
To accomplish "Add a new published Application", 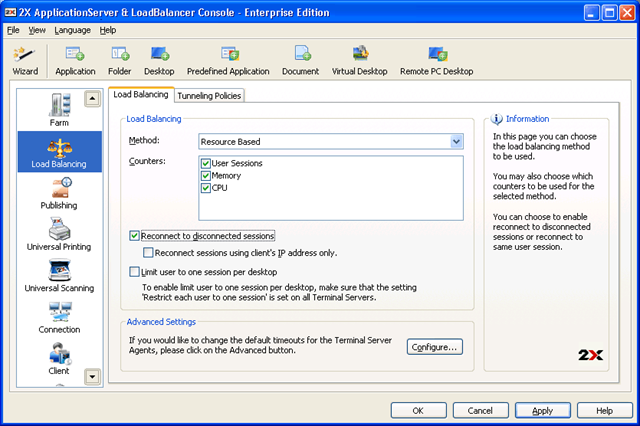I will click(x=75, y=61).
